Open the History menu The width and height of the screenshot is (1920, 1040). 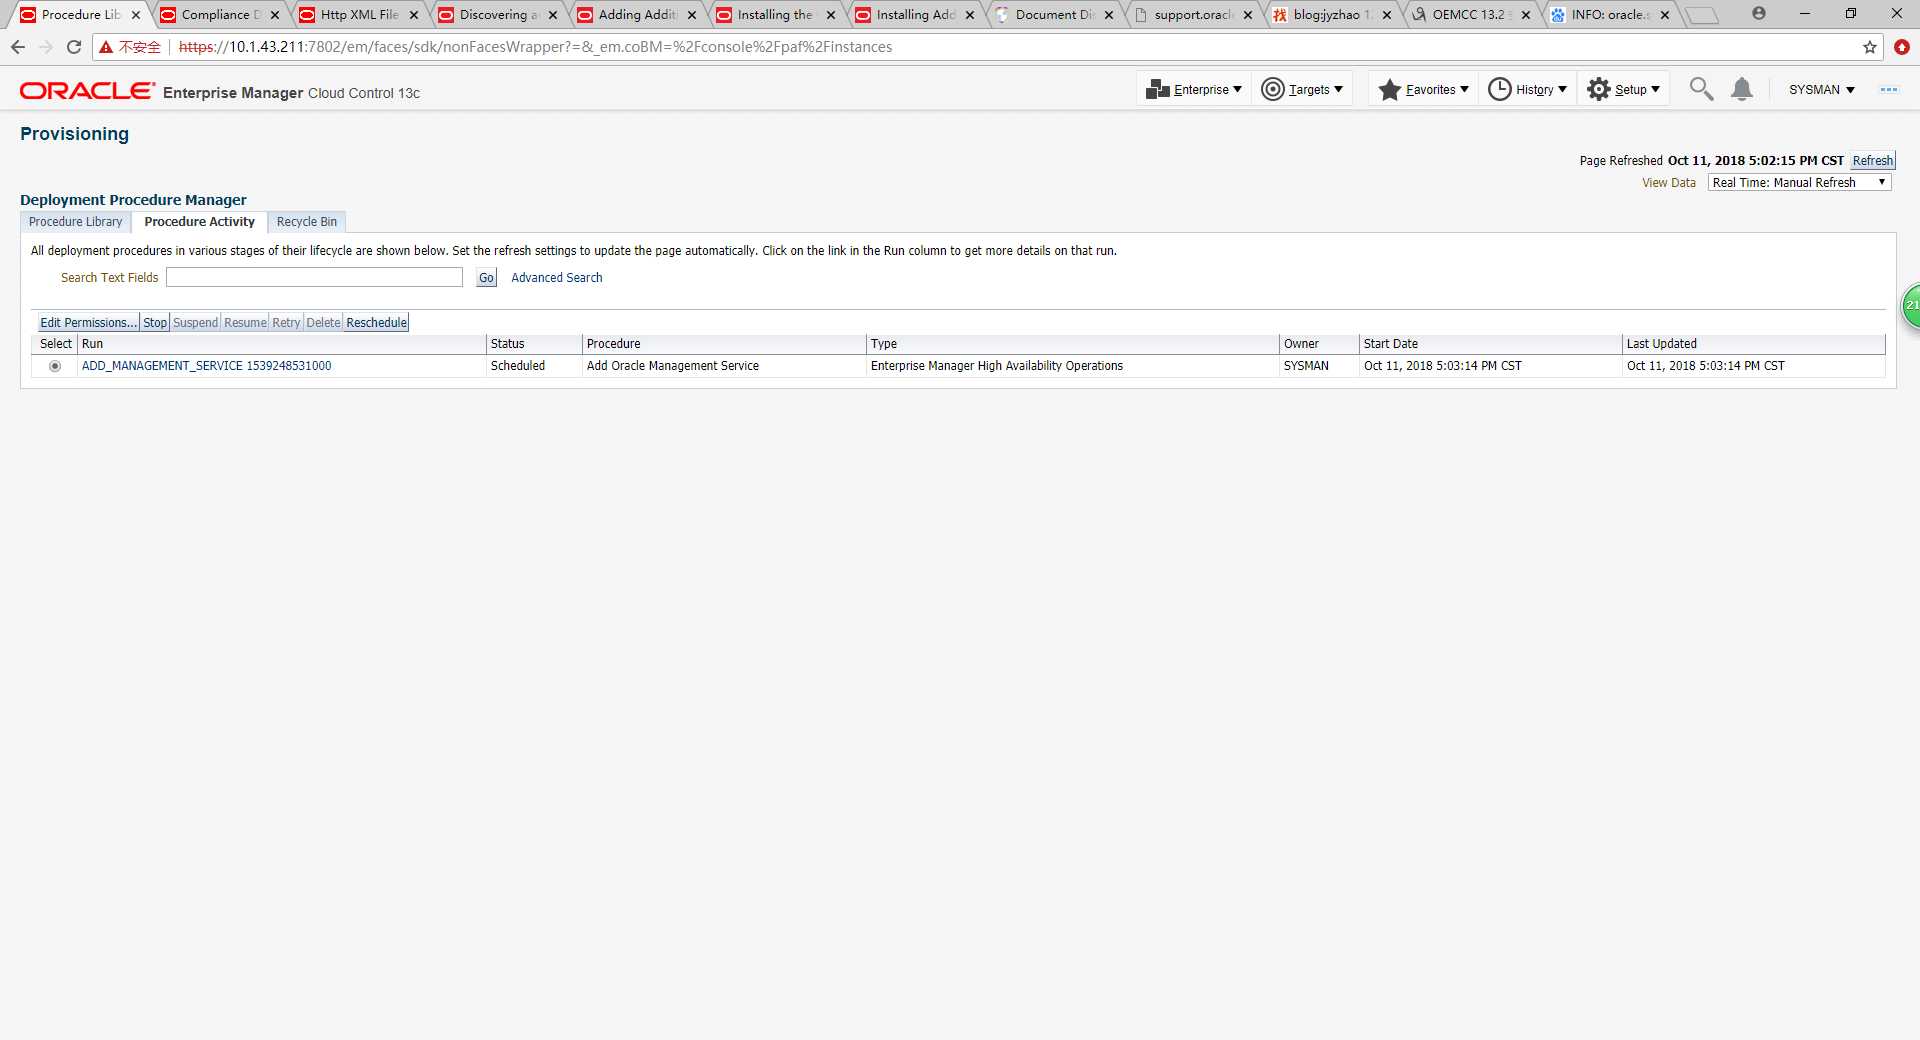coord(1527,89)
